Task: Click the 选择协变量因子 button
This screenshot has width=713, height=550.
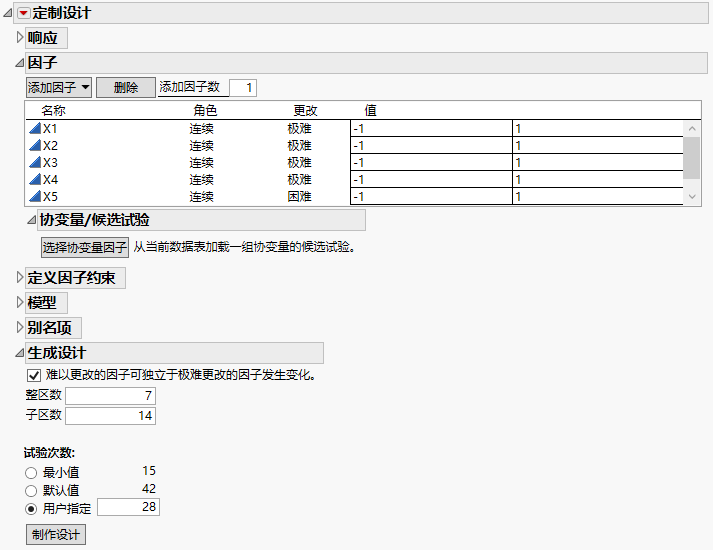Action: [85, 247]
